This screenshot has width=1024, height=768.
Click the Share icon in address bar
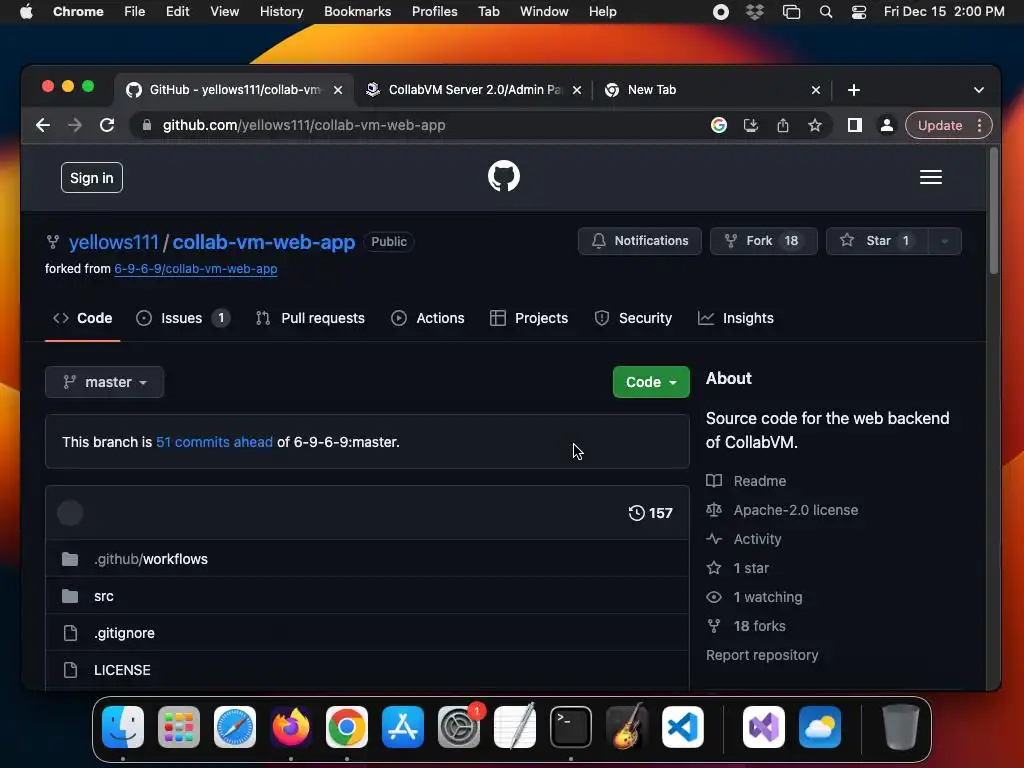(x=782, y=125)
